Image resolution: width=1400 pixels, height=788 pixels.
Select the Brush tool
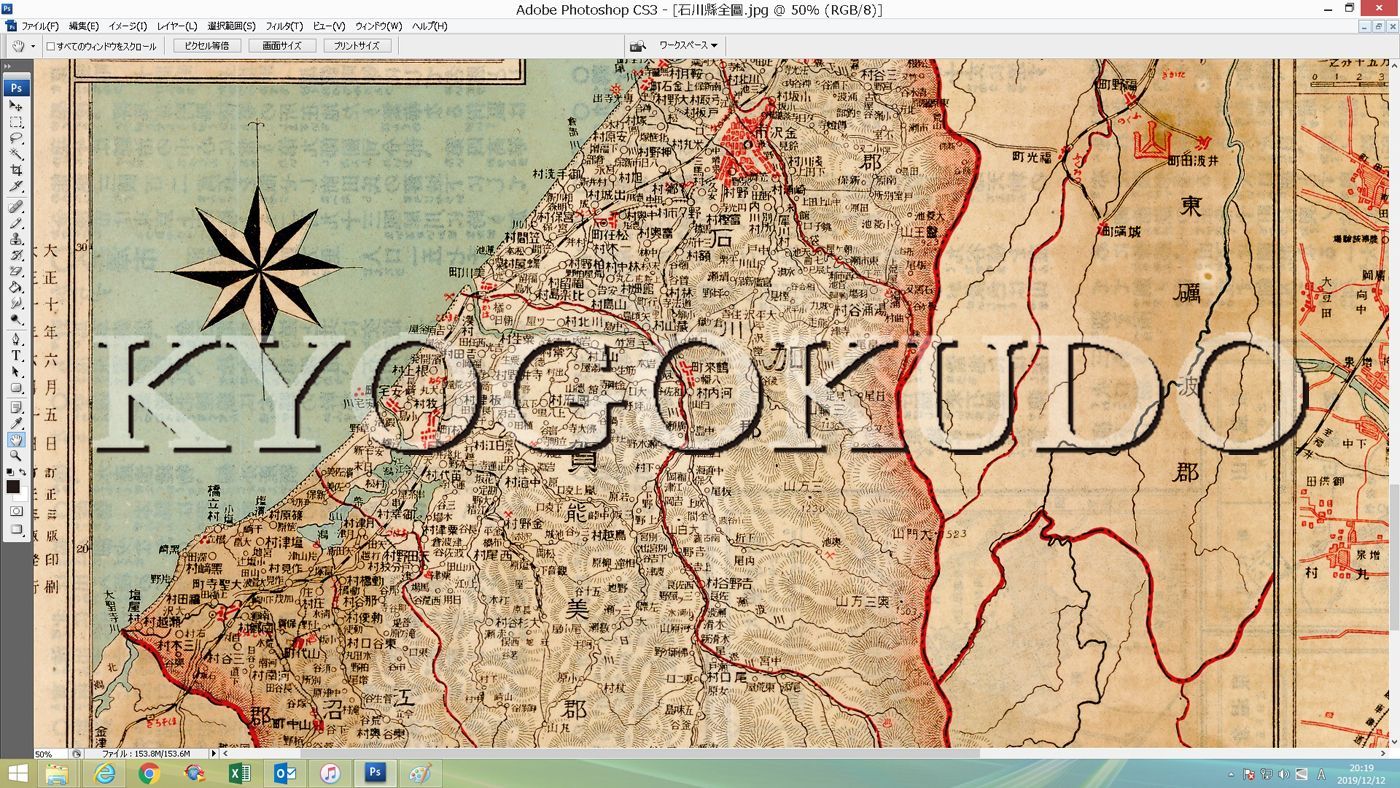tap(16, 223)
